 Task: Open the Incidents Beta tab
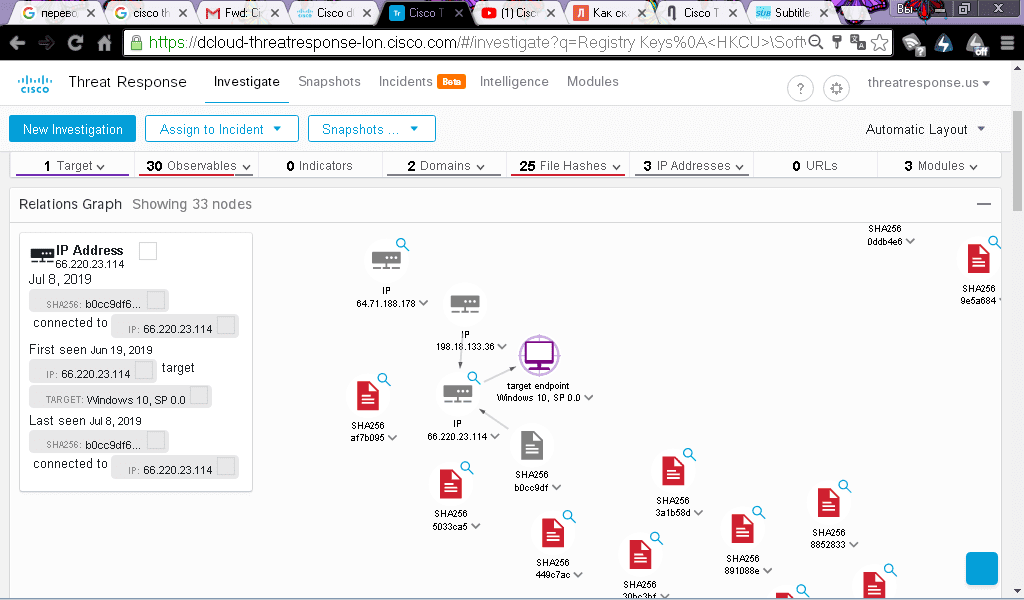point(422,82)
